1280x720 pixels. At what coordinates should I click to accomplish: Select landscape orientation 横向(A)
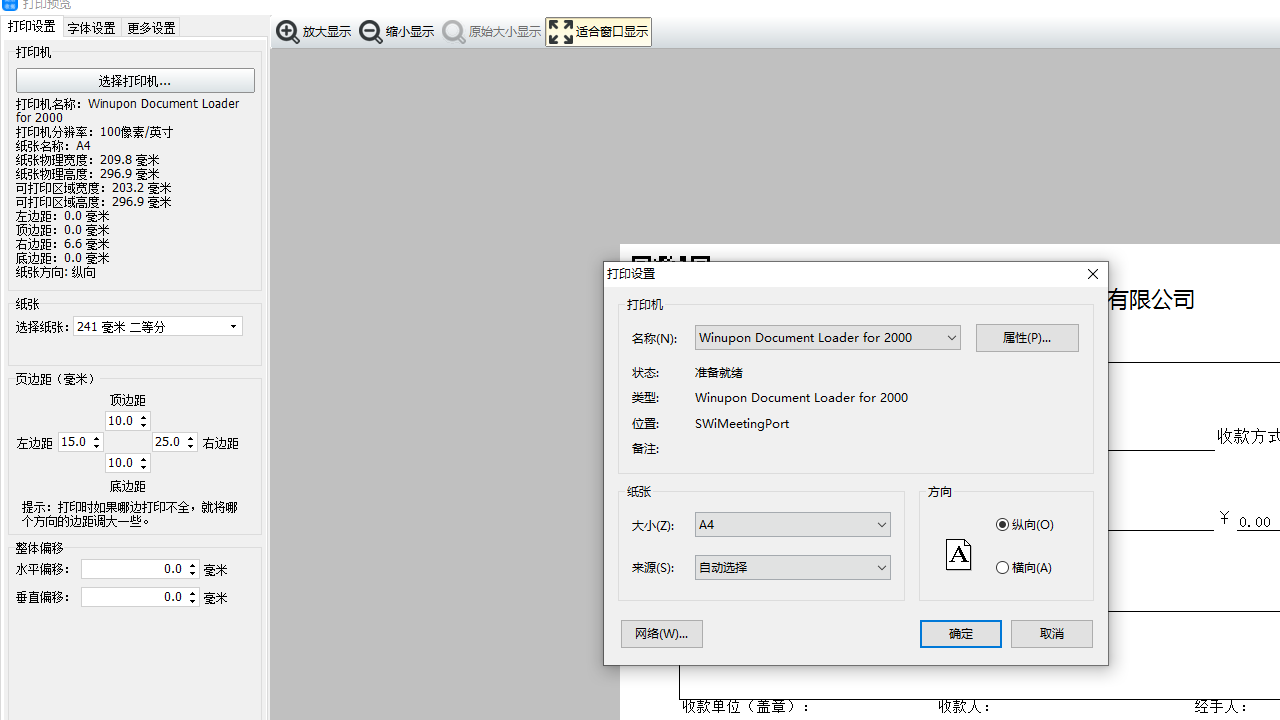point(1003,568)
